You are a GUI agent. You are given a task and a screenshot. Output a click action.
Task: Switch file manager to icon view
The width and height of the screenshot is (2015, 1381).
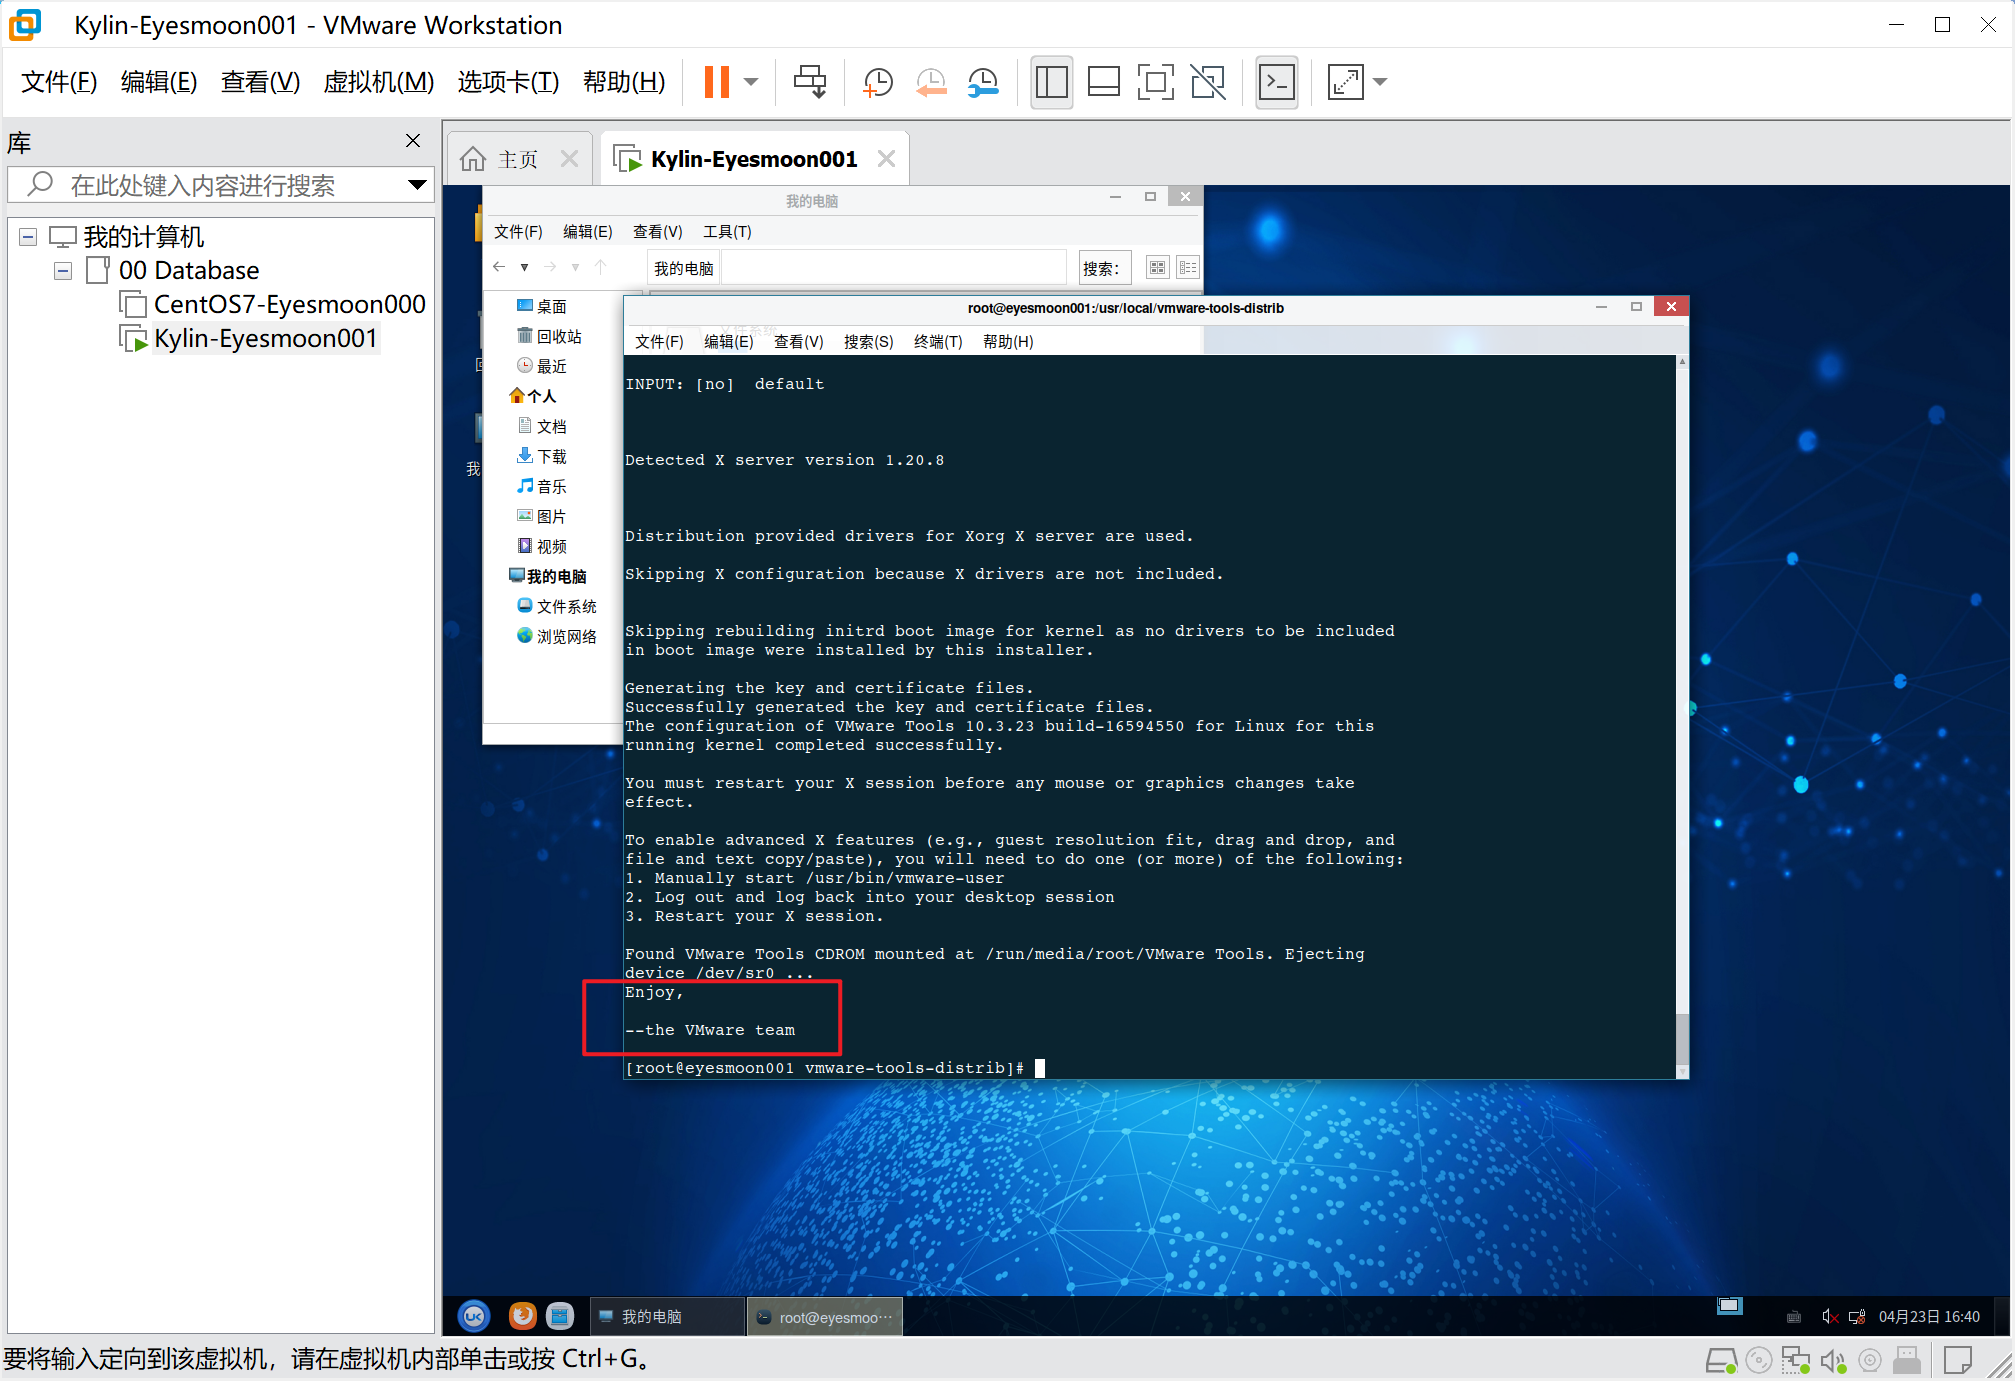tap(1157, 268)
